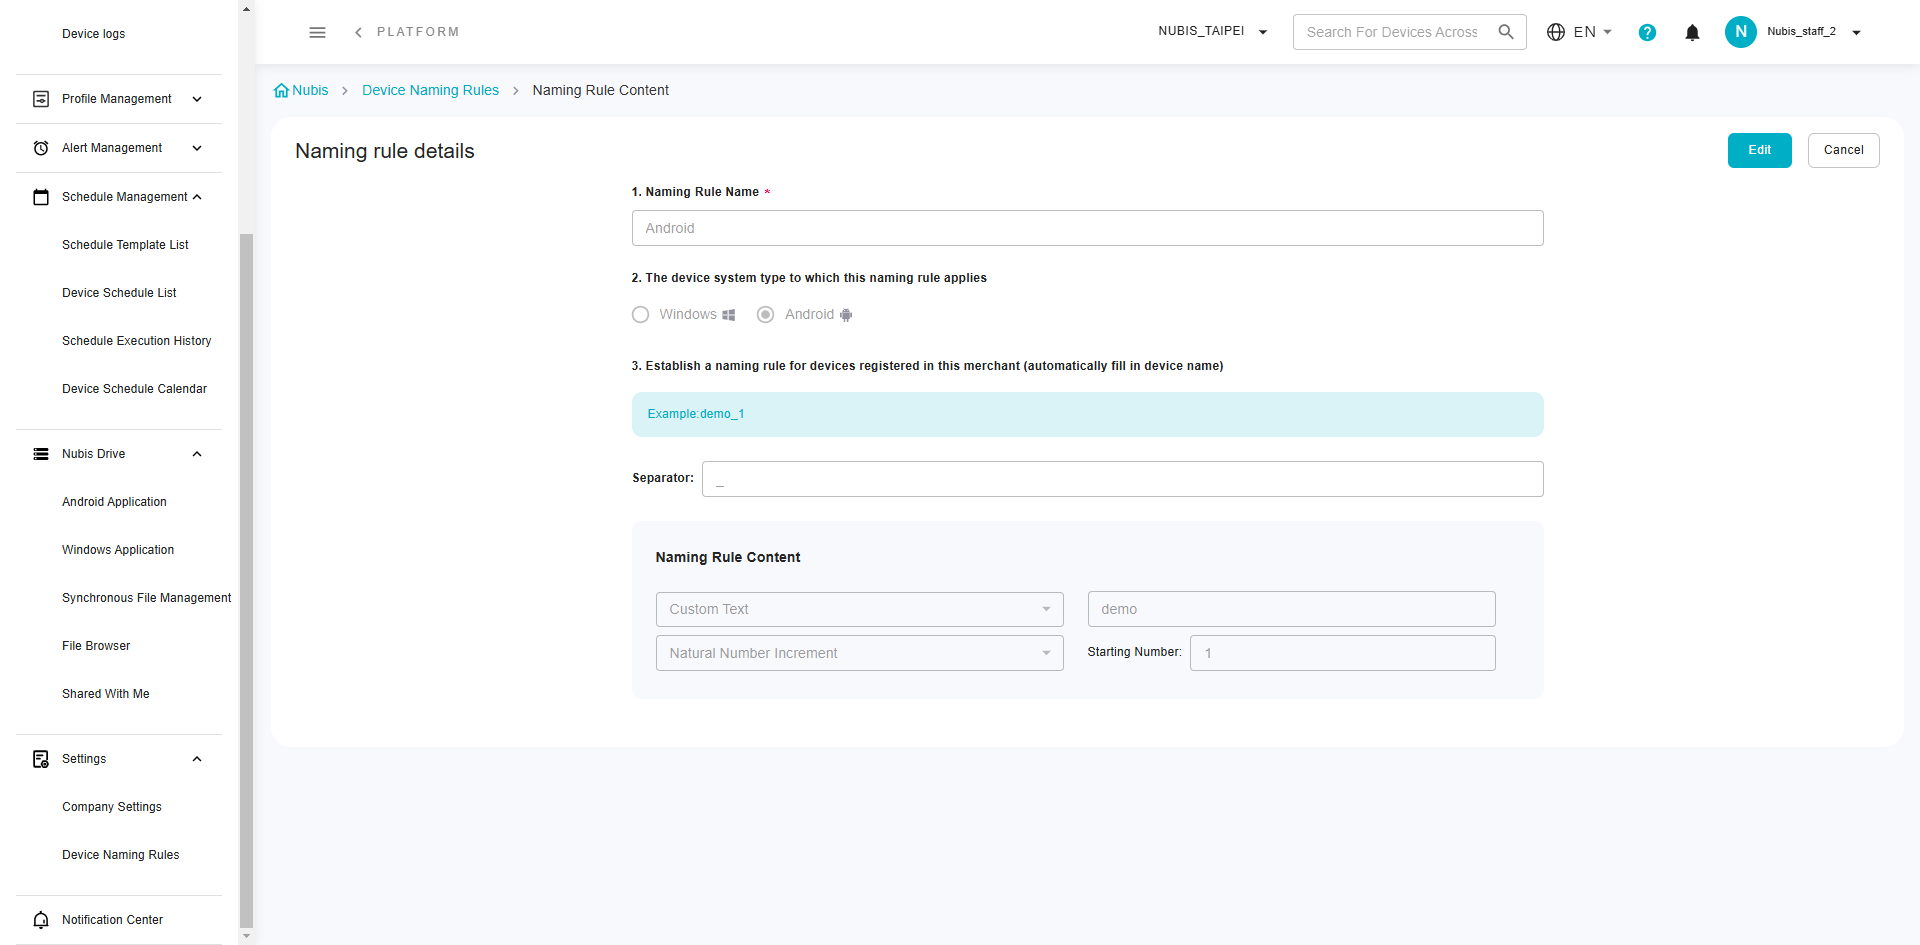Screen dimensions: 1920x945
Task: Open the hamburger menu icon
Action: 317,32
